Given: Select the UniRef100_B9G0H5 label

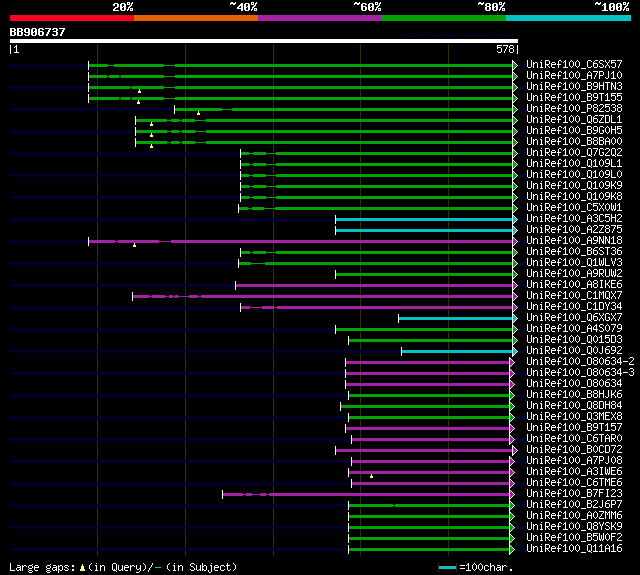Looking at the screenshot, I should click(x=574, y=131).
